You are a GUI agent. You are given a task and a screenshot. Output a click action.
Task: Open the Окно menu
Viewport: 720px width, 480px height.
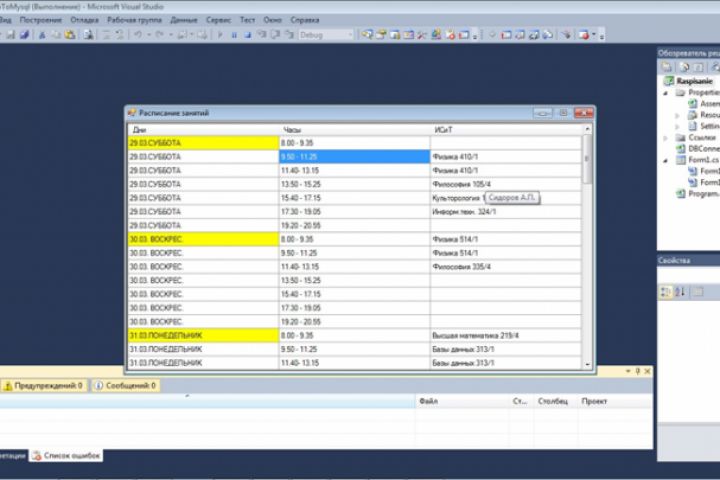tap(272, 20)
